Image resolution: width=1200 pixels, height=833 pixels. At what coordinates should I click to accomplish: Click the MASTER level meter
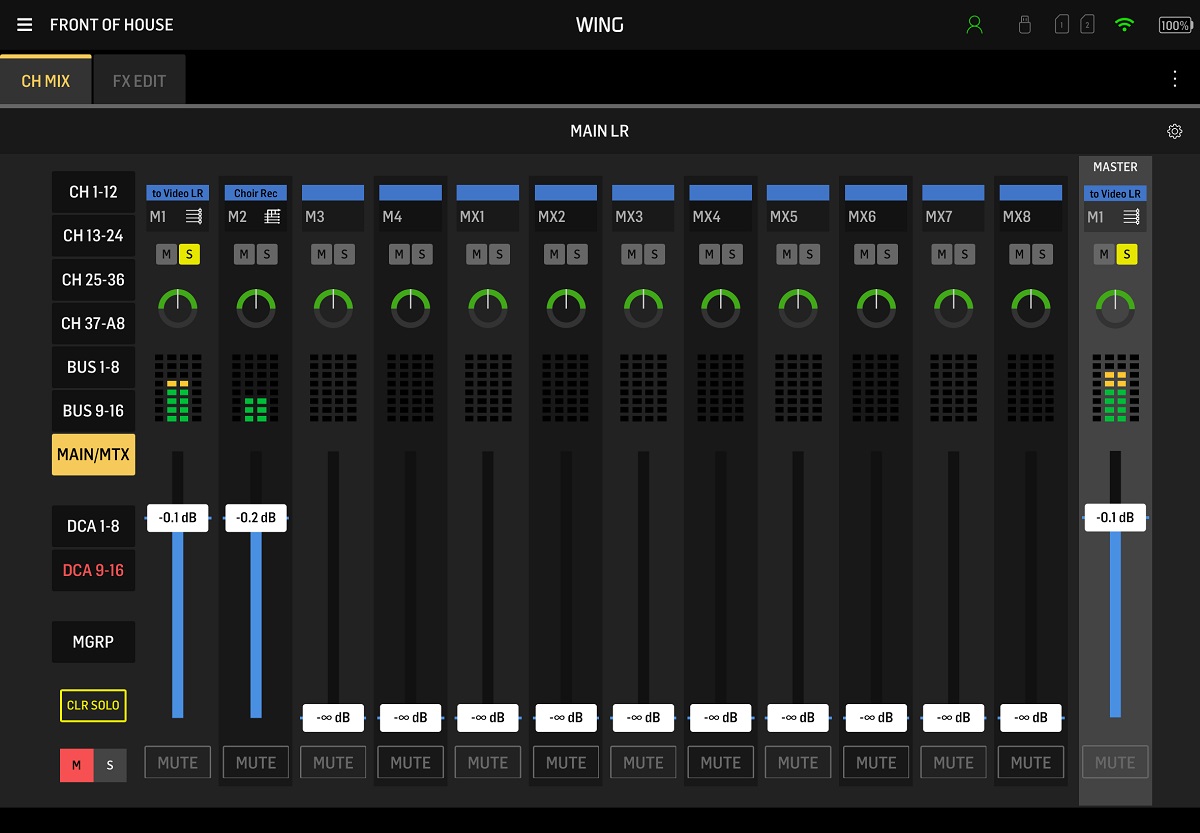1115,388
